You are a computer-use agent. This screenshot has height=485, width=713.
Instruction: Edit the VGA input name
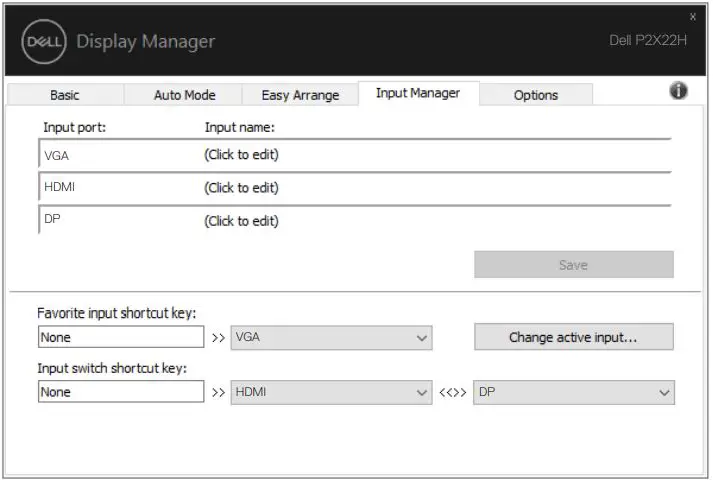pyautogui.click(x=241, y=155)
